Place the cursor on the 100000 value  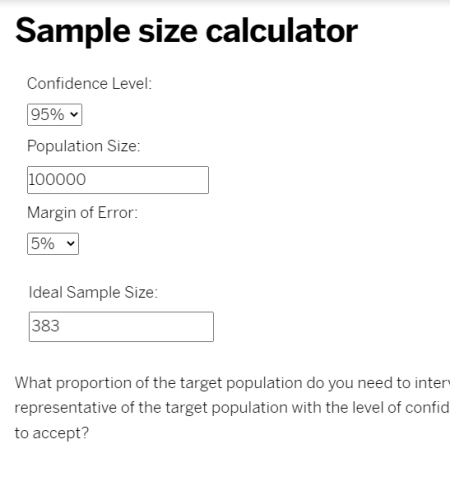coord(57,180)
